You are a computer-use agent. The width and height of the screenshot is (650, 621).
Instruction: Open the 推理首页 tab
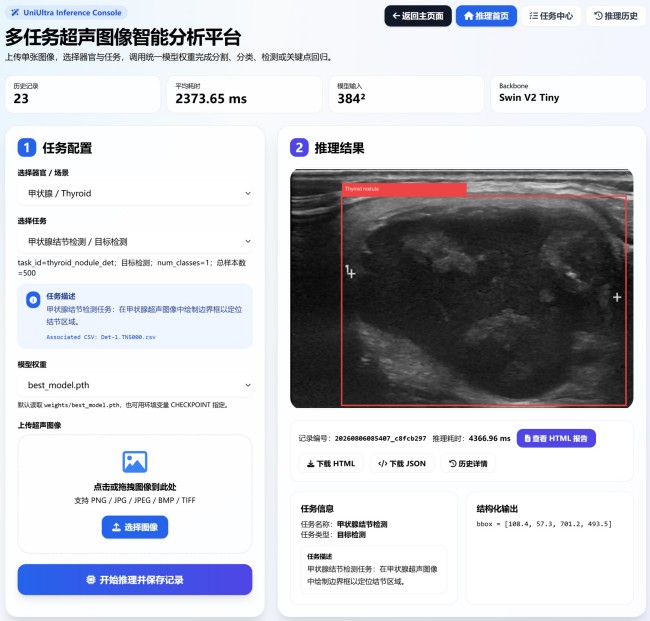(x=486, y=16)
